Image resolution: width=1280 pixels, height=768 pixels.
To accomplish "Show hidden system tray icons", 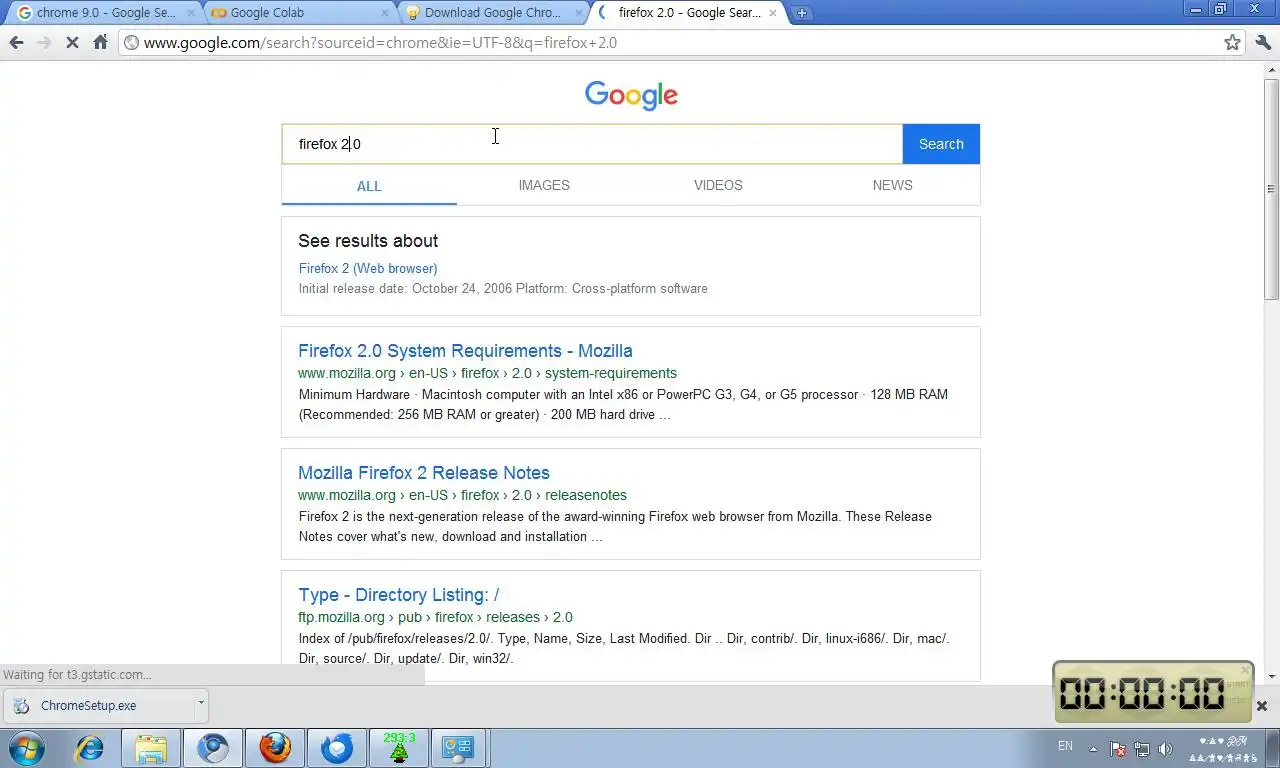I will click(1093, 749).
